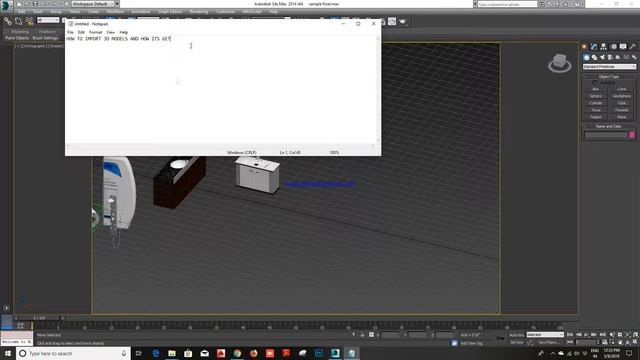Open the Graph Editors menu

(x=170, y=12)
